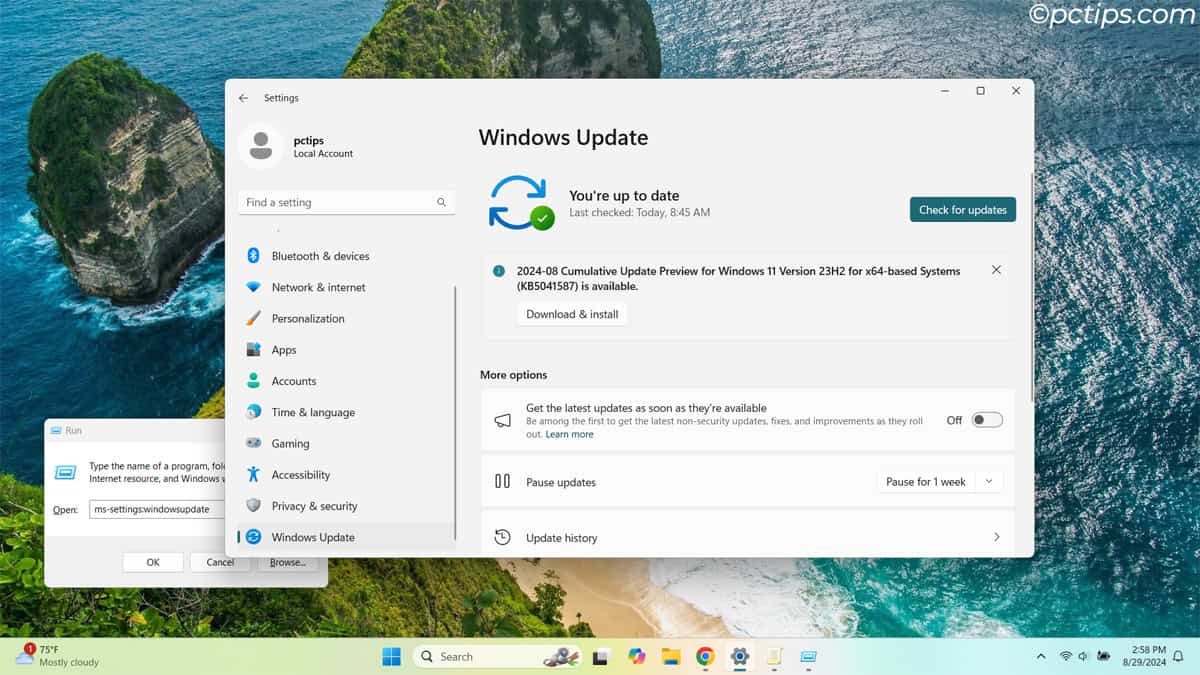Open the Learn more link
Screen dimensions: 1200x675
(x=570, y=434)
